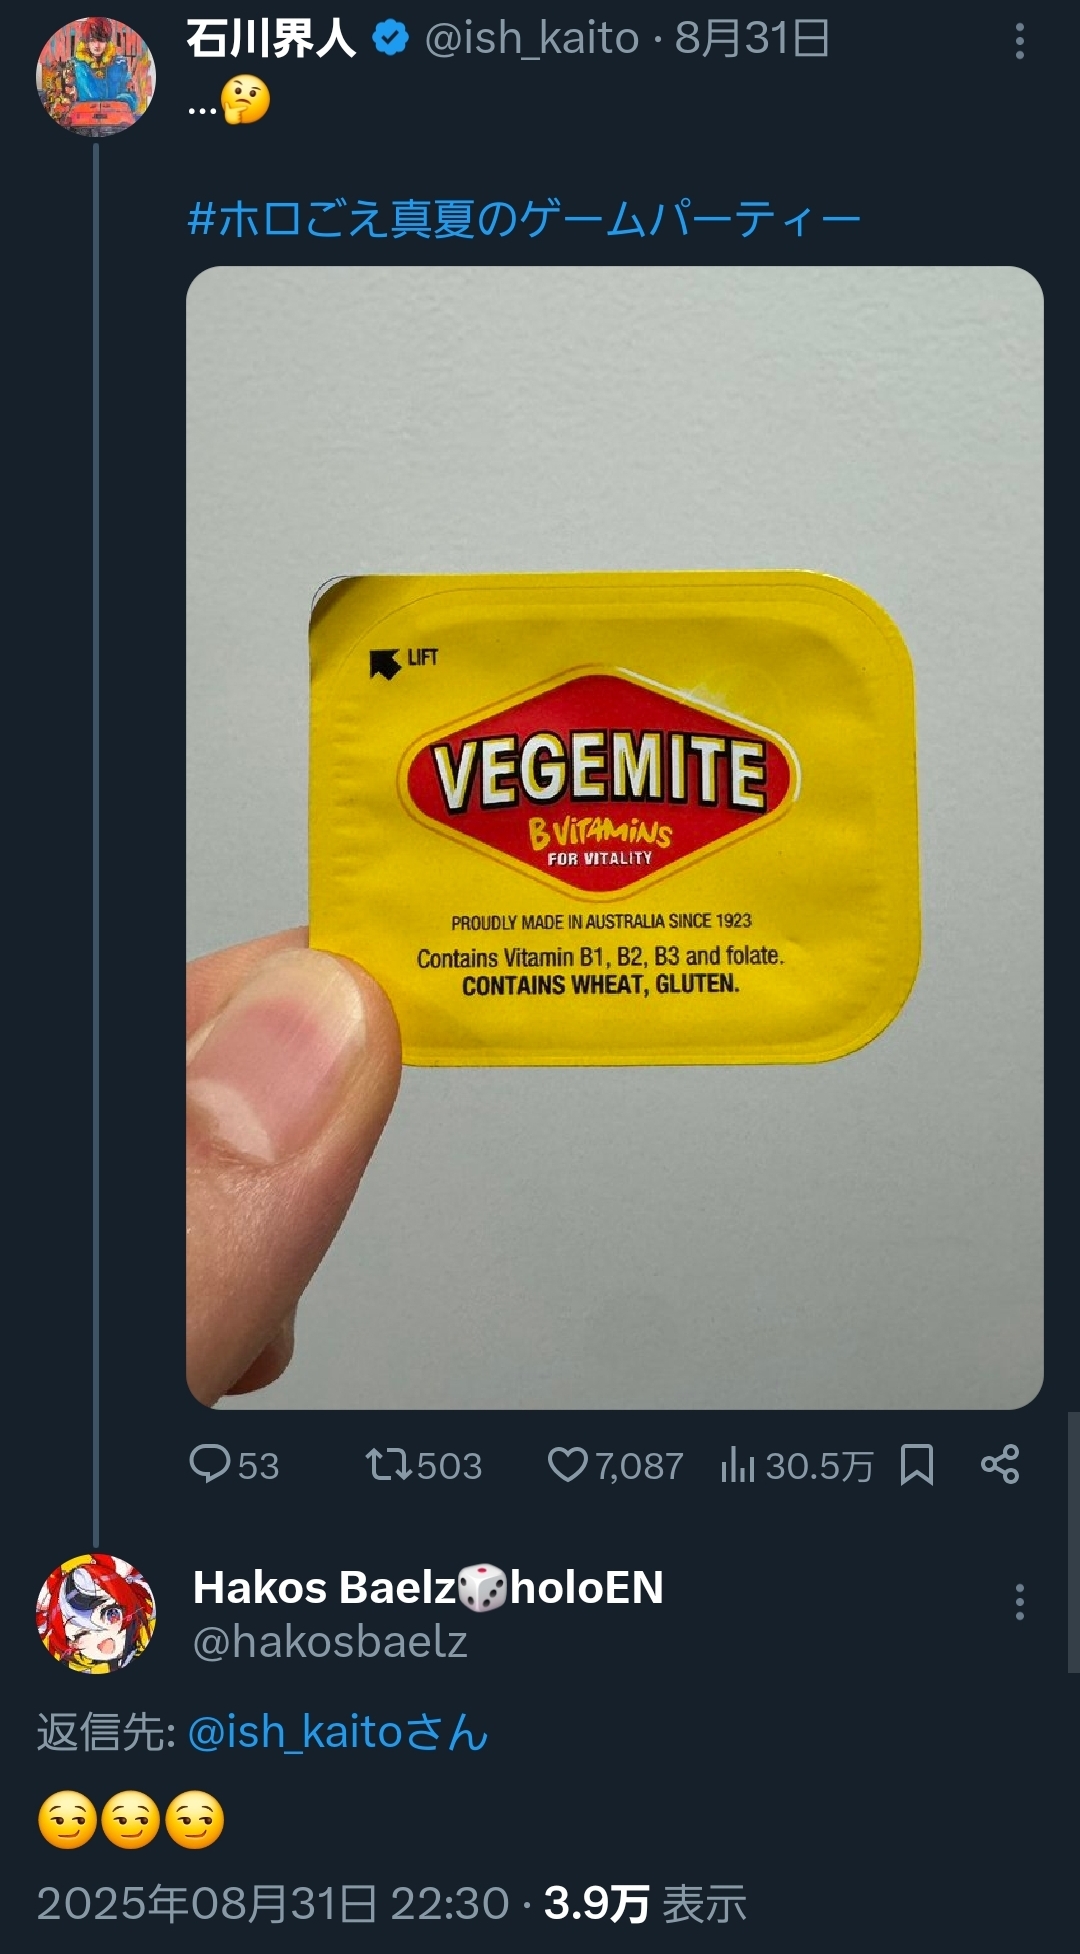Retweet the Vegemite post

coord(389,1465)
